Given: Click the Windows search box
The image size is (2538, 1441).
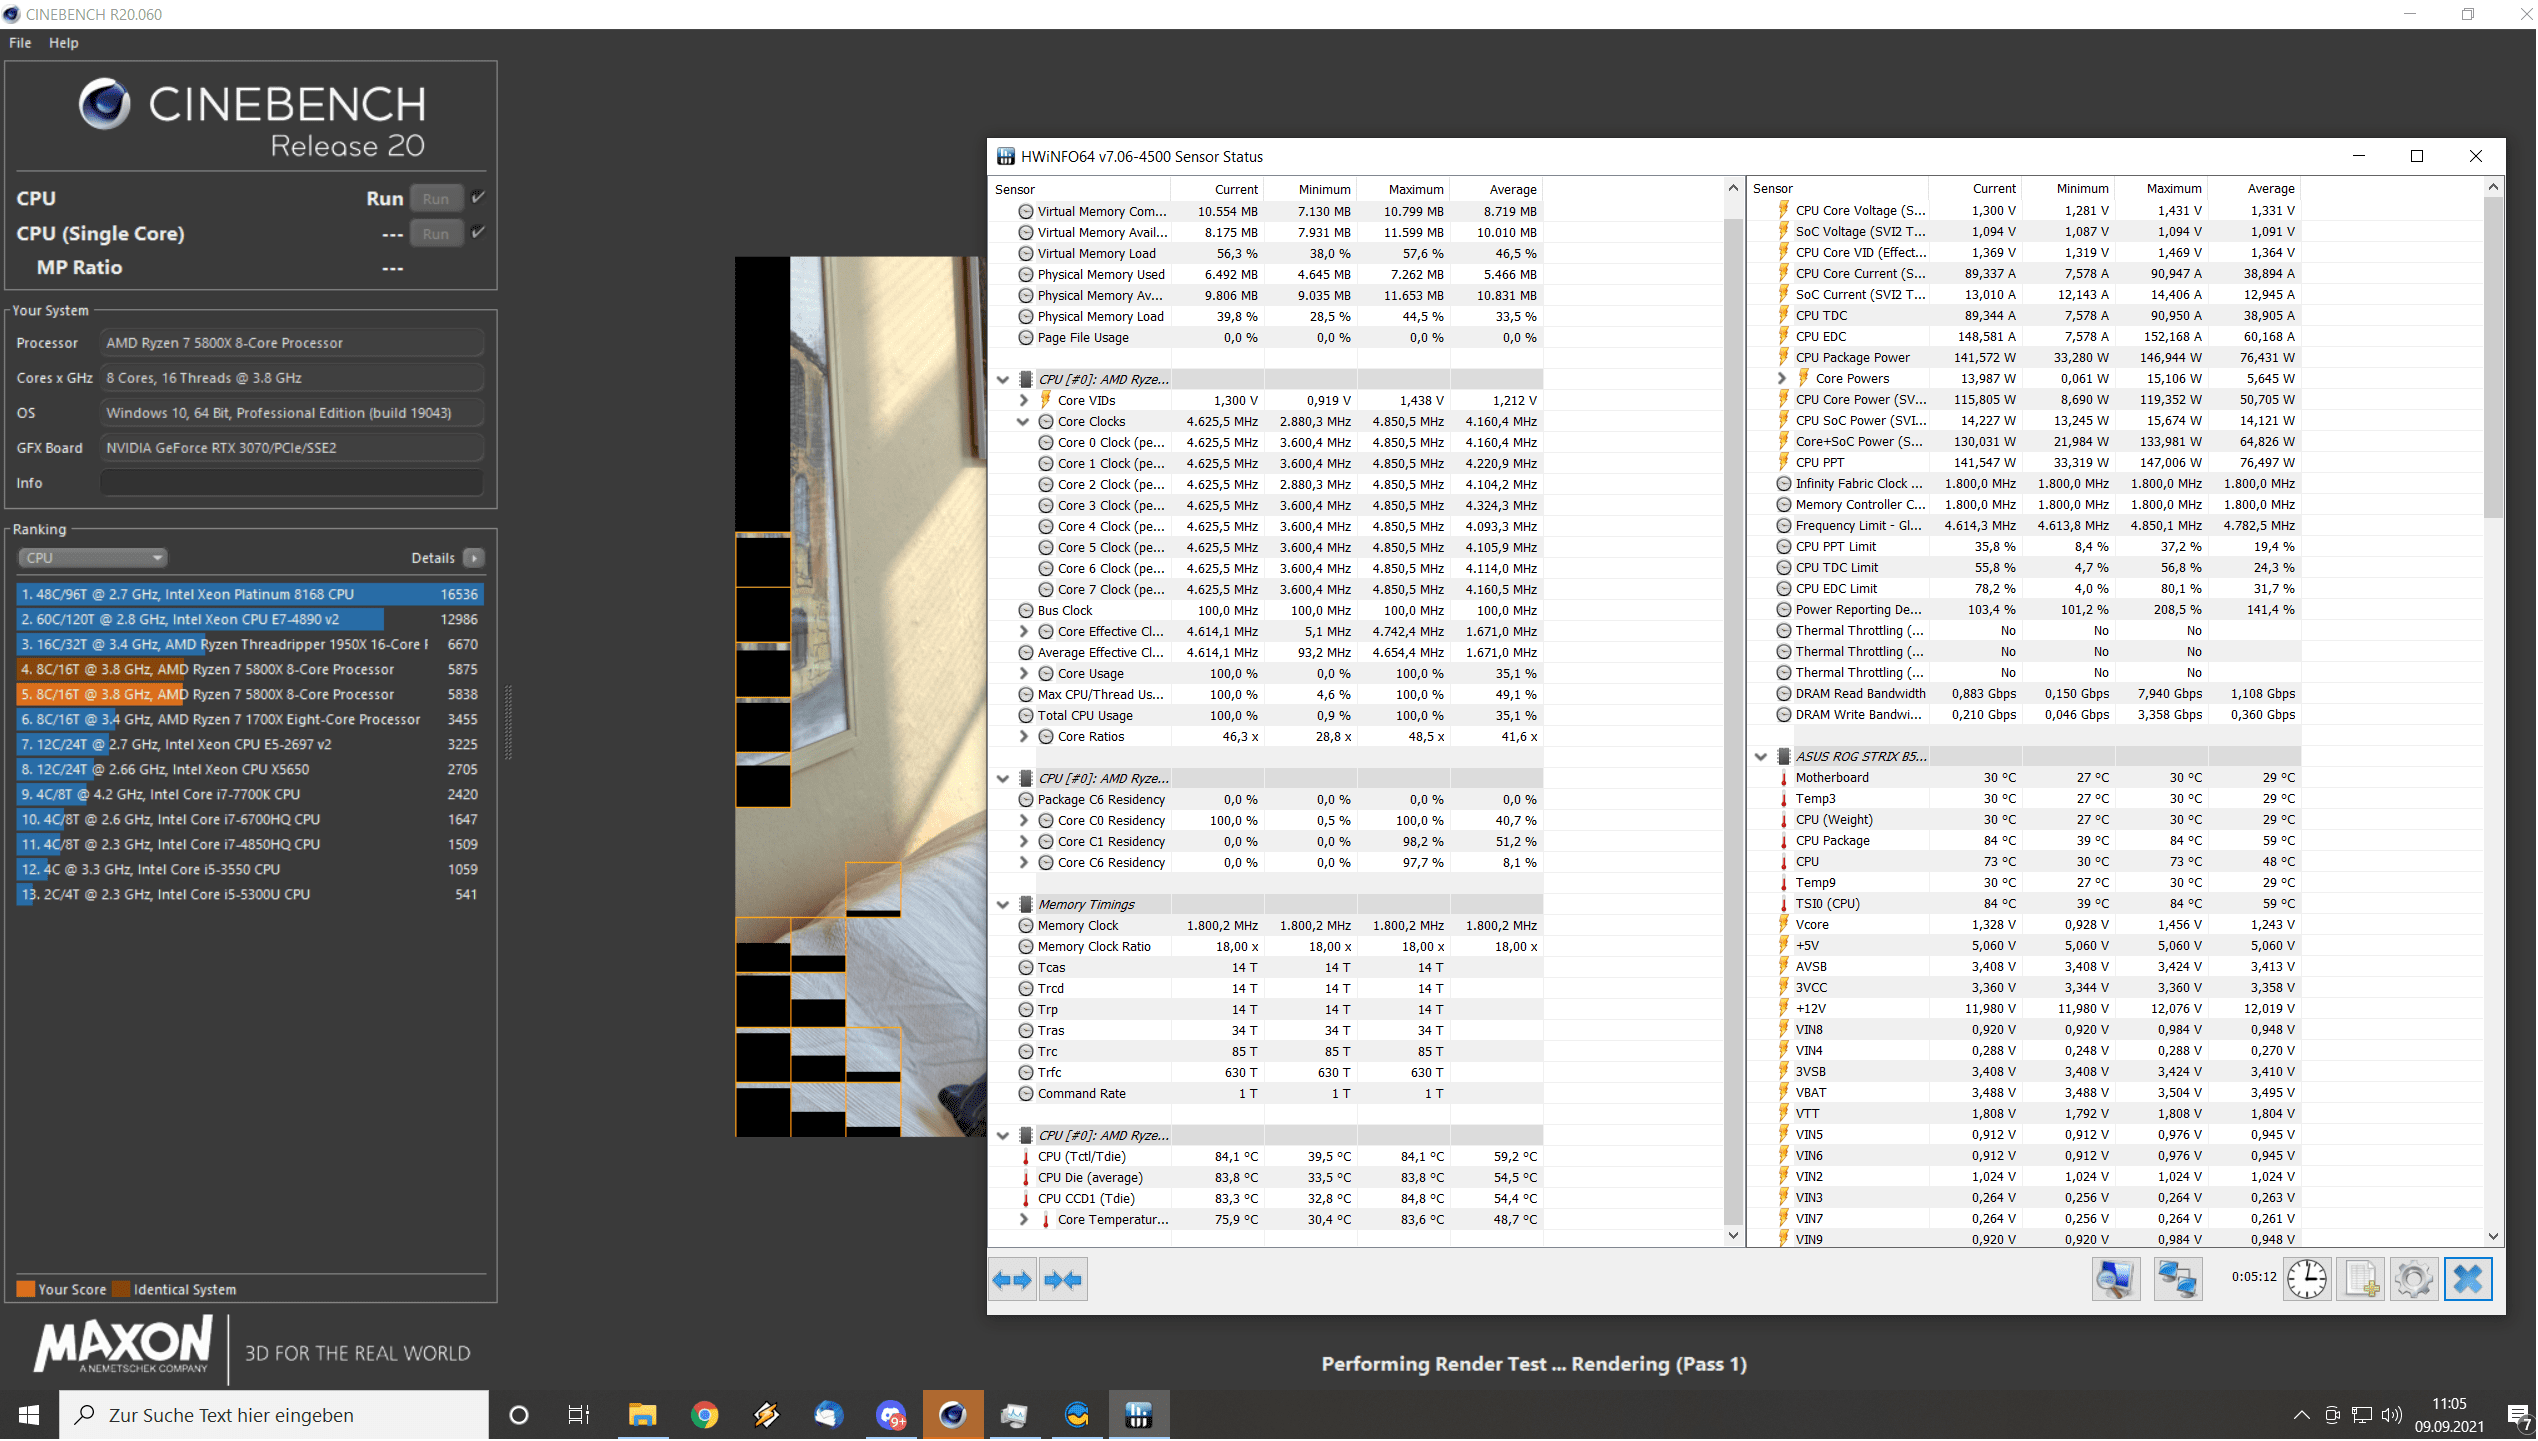Looking at the screenshot, I should tap(274, 1416).
